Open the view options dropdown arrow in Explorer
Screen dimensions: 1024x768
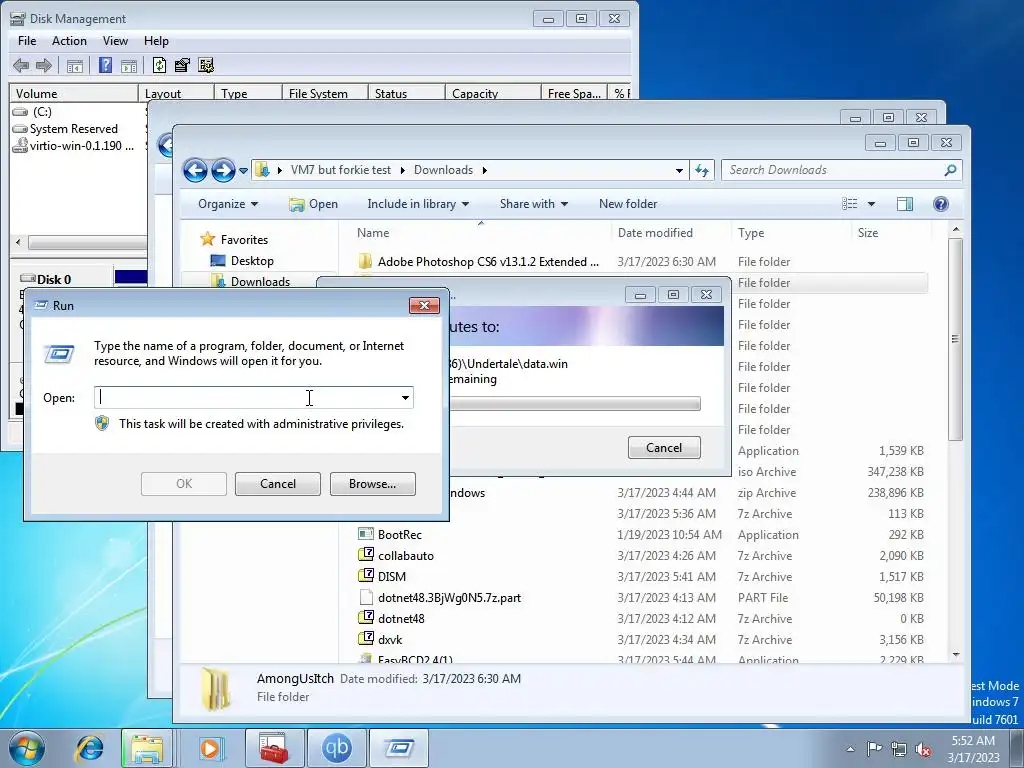pos(871,204)
